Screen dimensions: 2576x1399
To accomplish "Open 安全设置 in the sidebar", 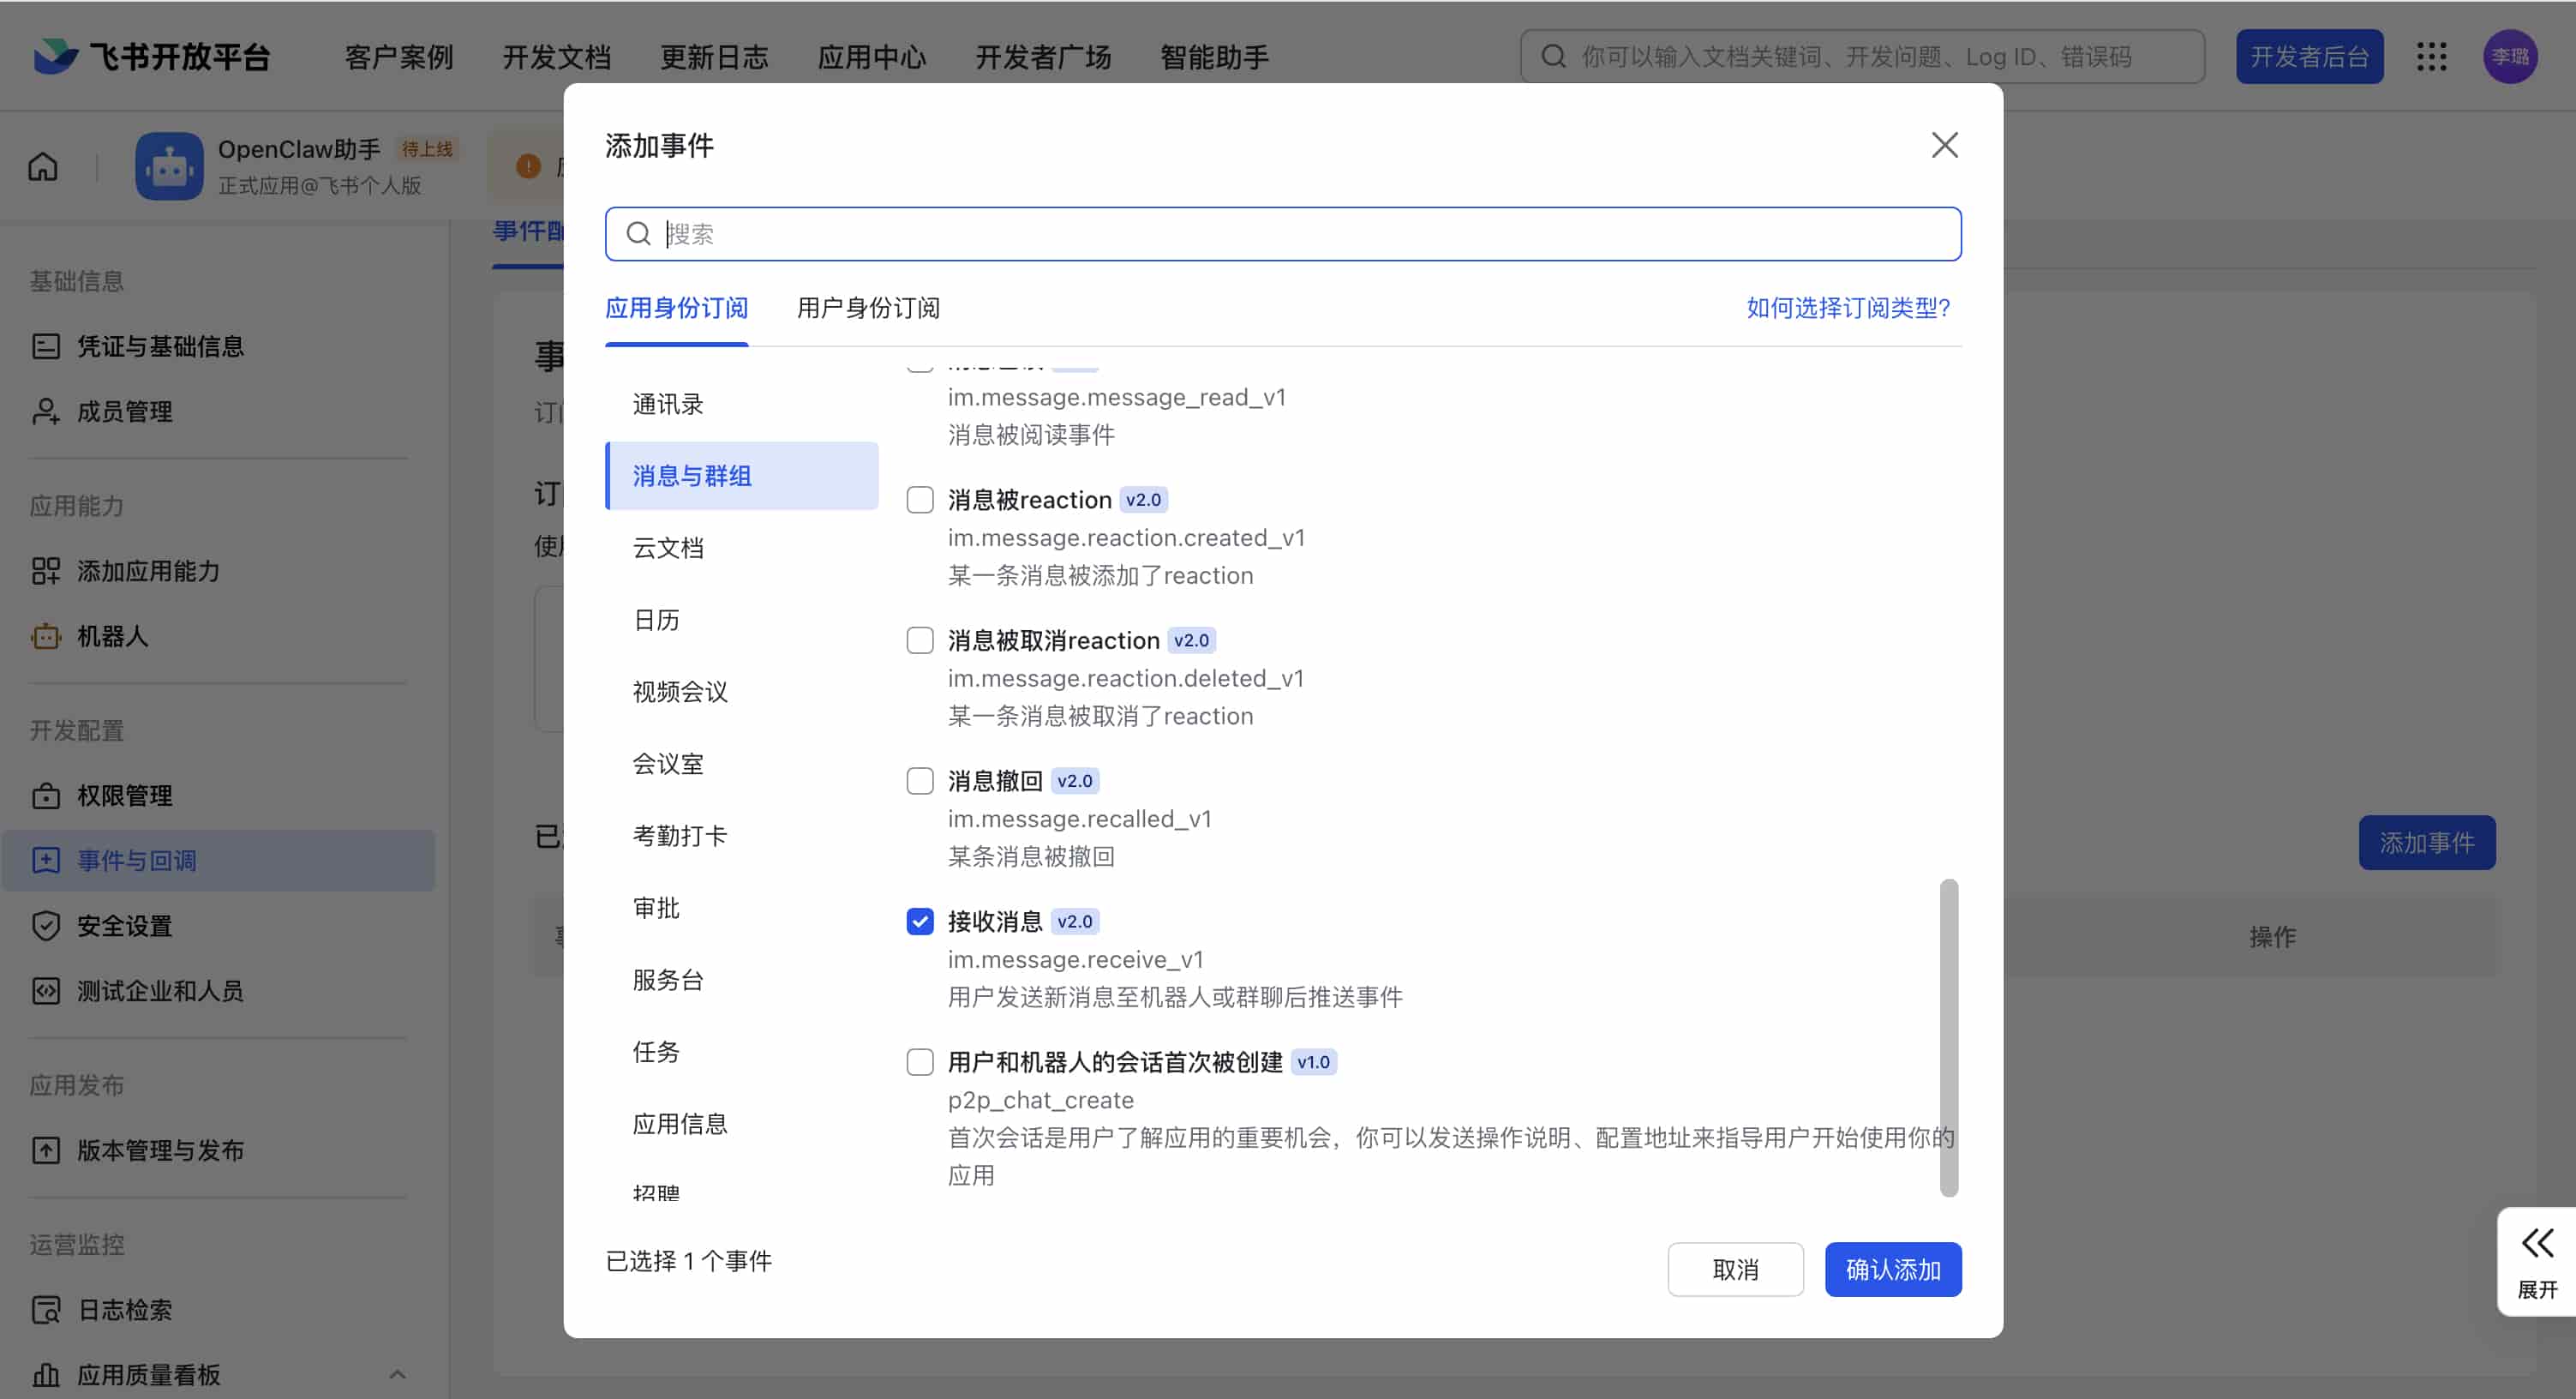I will tap(124, 925).
